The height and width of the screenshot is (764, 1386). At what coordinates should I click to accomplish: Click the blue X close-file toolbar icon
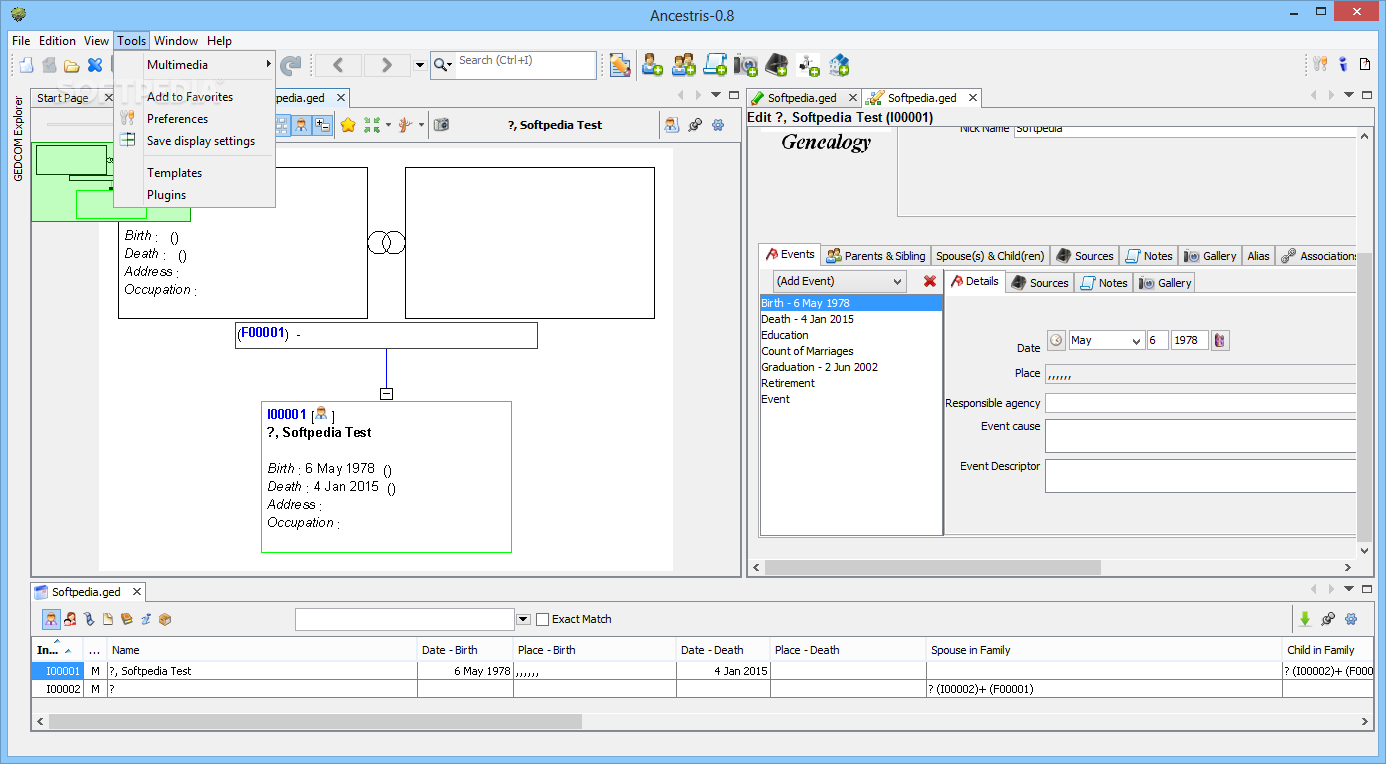pyautogui.click(x=95, y=65)
